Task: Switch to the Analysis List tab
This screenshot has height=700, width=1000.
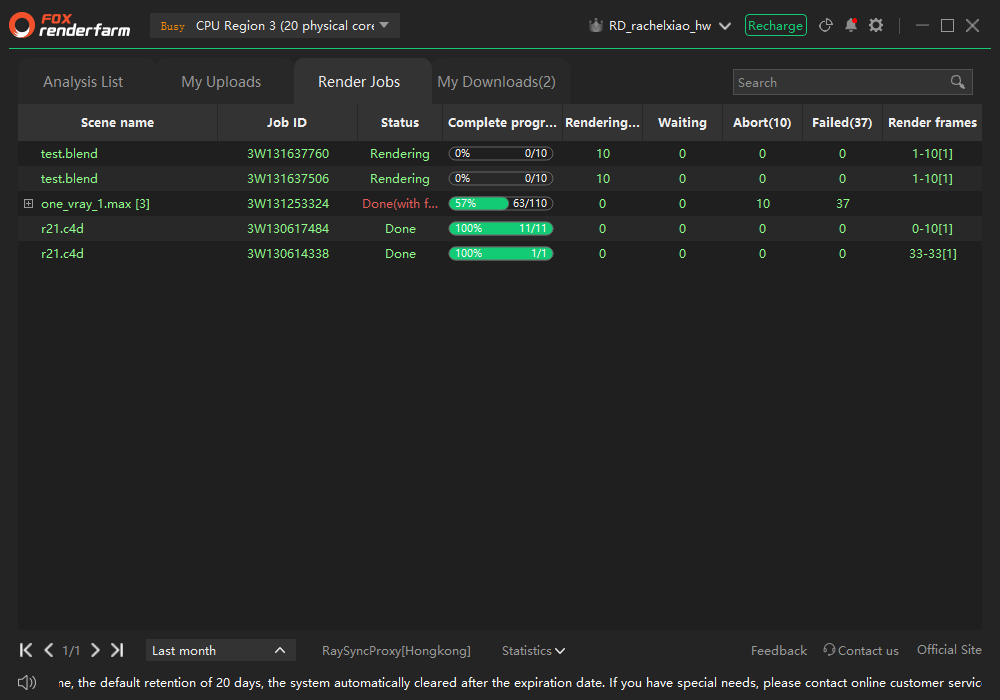Action: click(x=84, y=82)
